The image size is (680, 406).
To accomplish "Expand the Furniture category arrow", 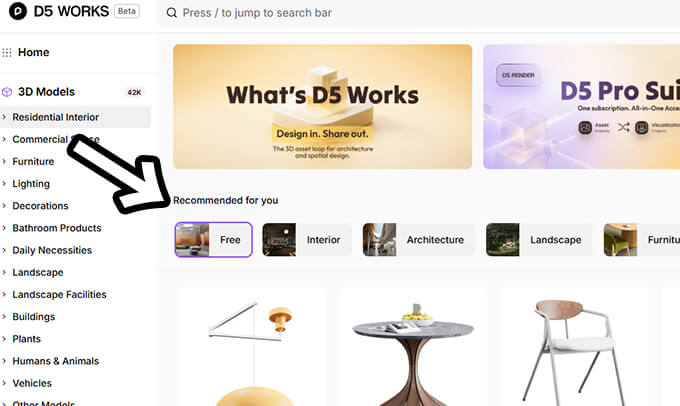I will tap(5, 162).
